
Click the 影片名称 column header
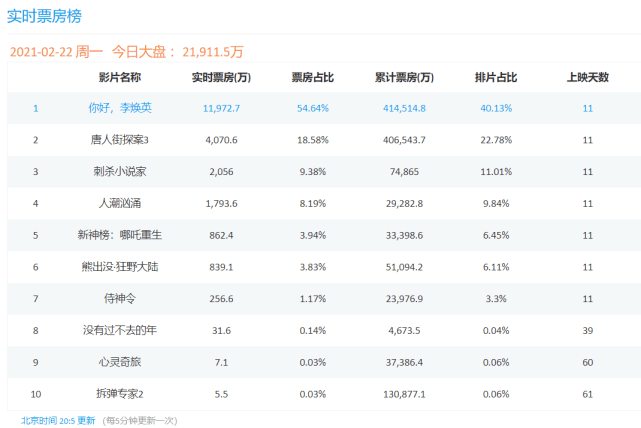click(x=120, y=77)
